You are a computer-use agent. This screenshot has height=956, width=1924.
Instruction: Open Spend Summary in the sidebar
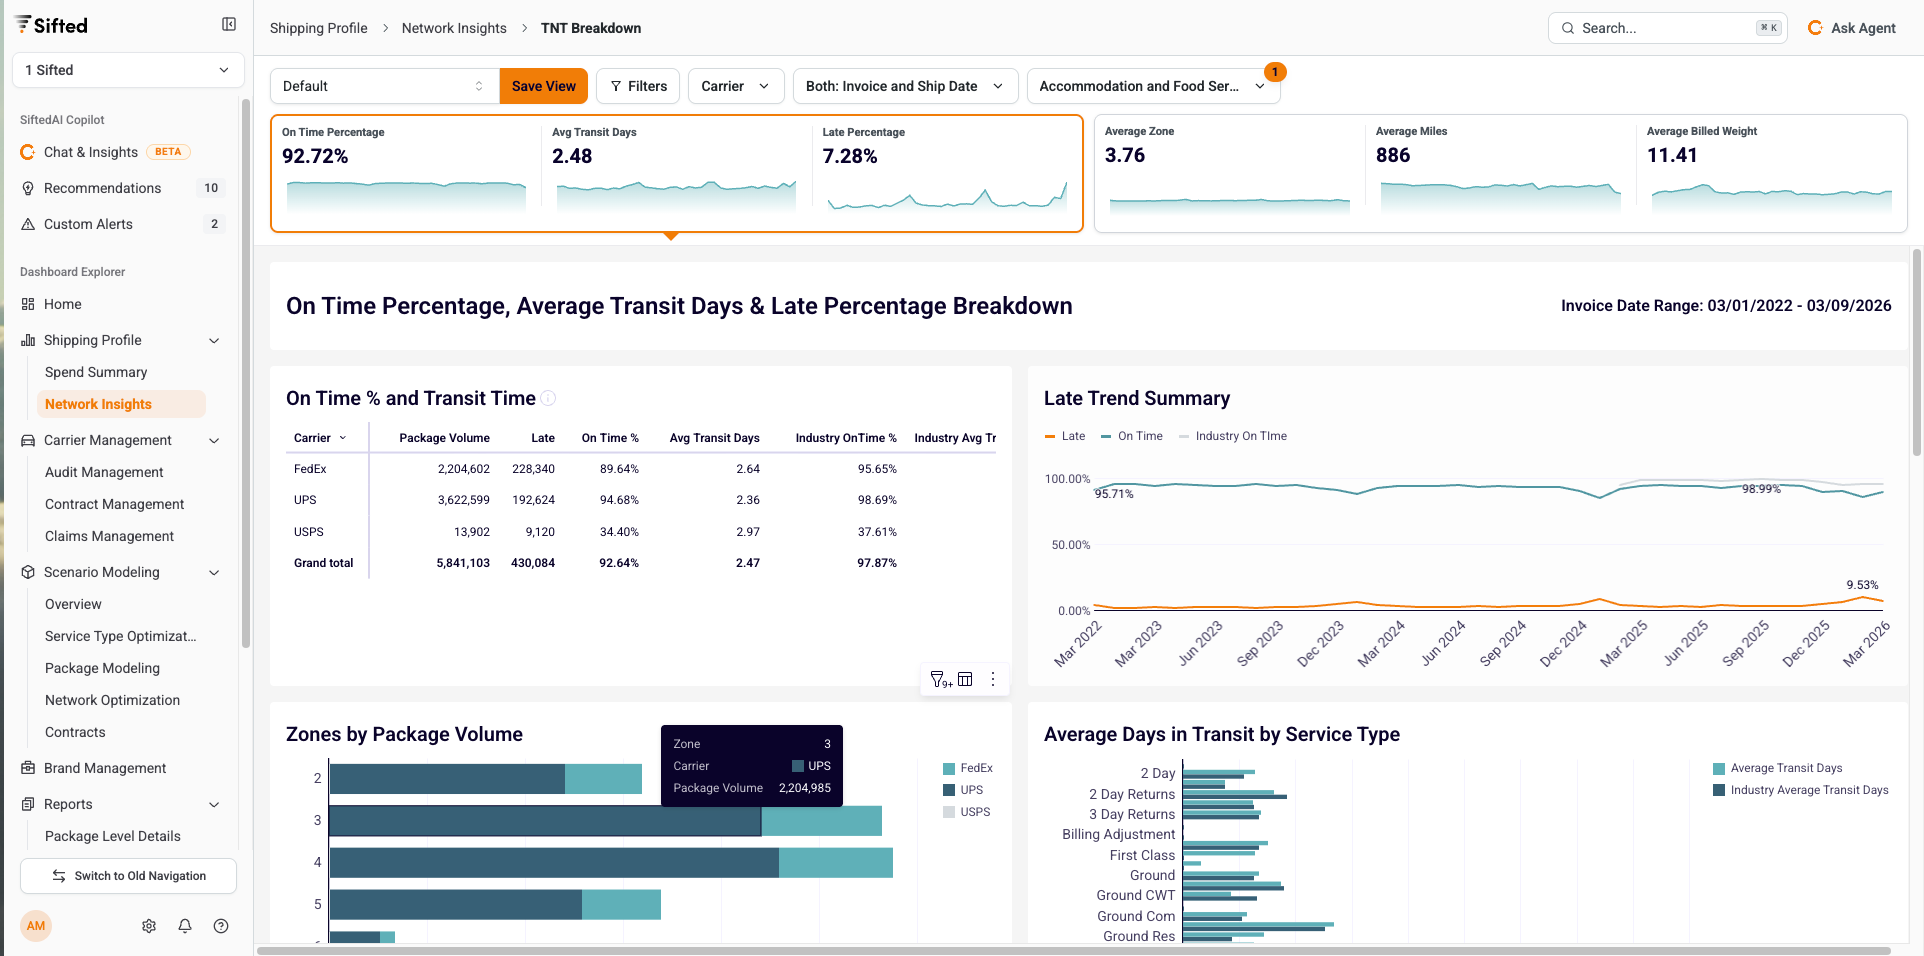coord(96,372)
